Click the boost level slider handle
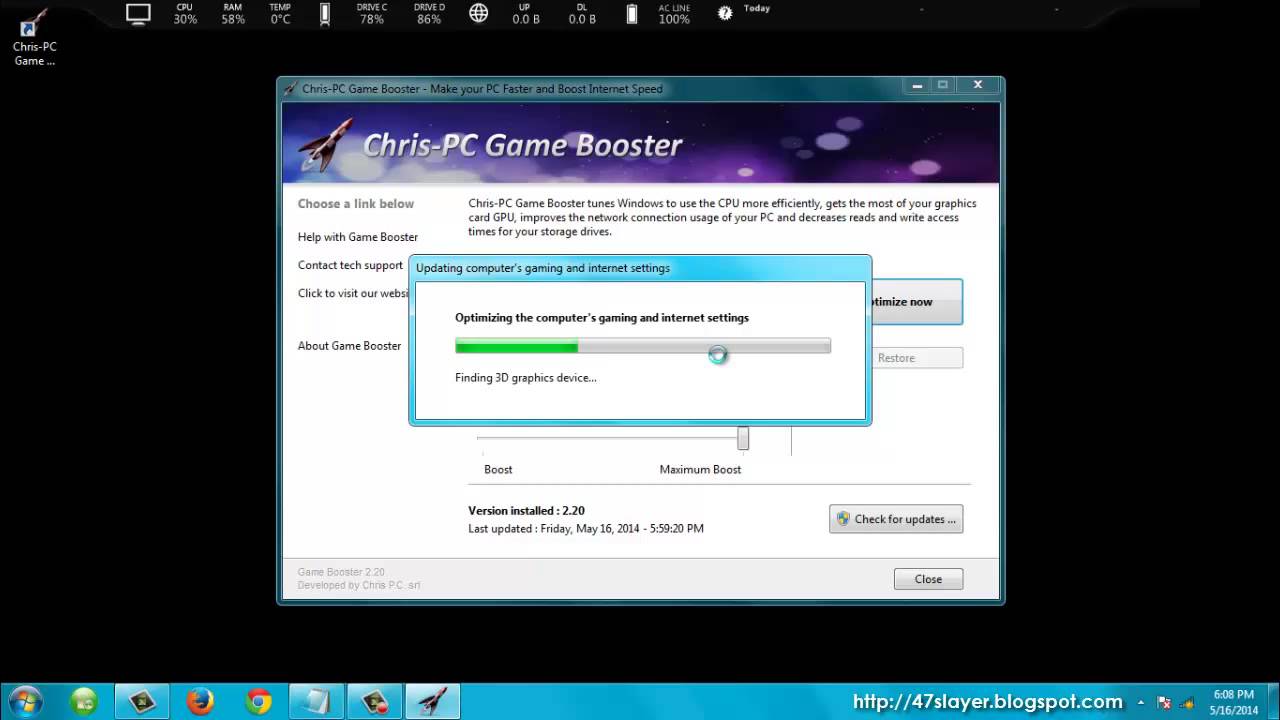The image size is (1280, 720). tap(743, 438)
